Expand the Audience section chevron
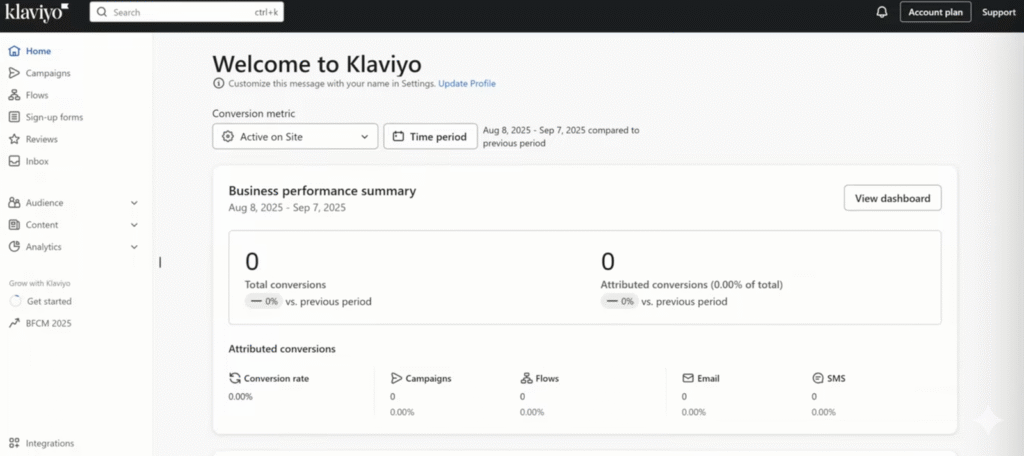This screenshot has width=1024, height=456. [134, 203]
